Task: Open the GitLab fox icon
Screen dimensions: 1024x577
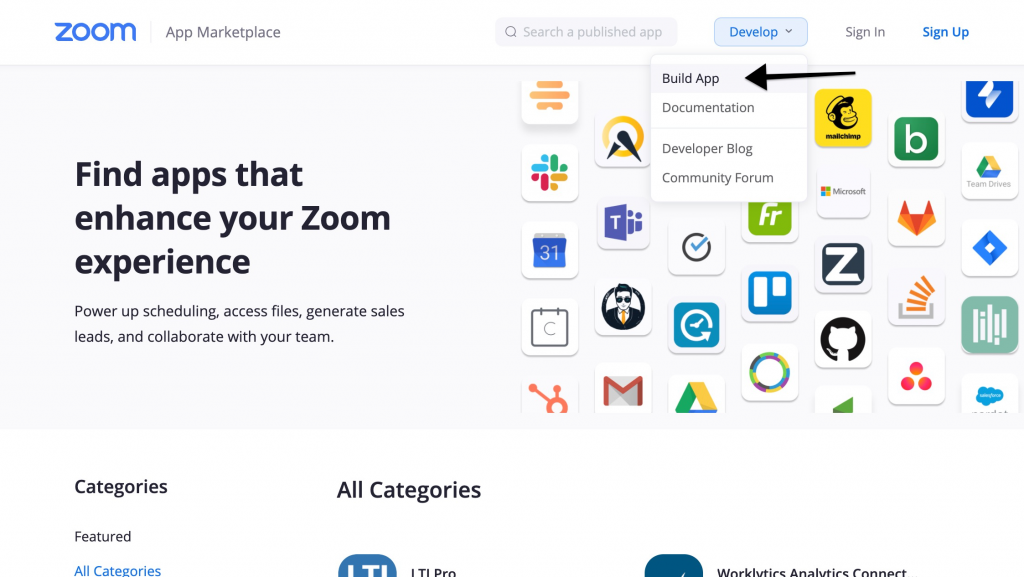Action: pyautogui.click(x=916, y=217)
